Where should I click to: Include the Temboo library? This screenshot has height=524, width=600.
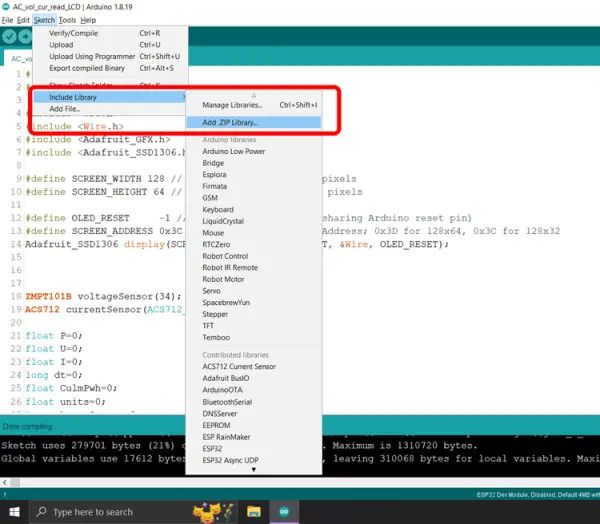pos(254,337)
